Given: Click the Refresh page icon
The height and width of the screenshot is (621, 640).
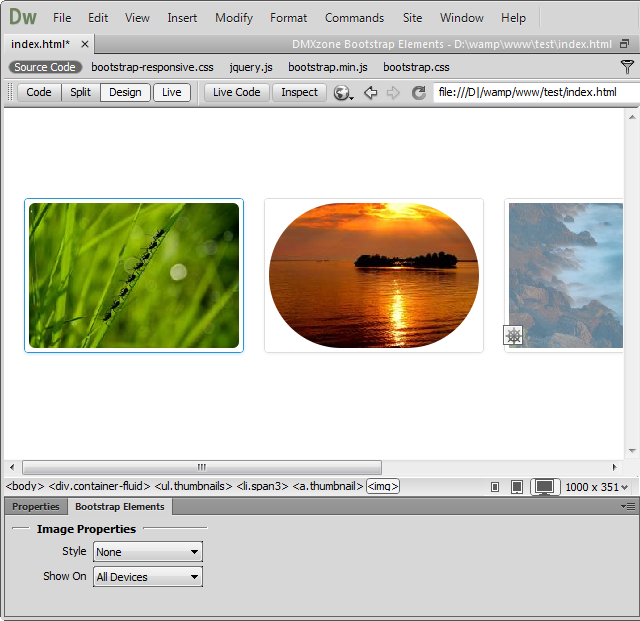Looking at the screenshot, I should 418,92.
